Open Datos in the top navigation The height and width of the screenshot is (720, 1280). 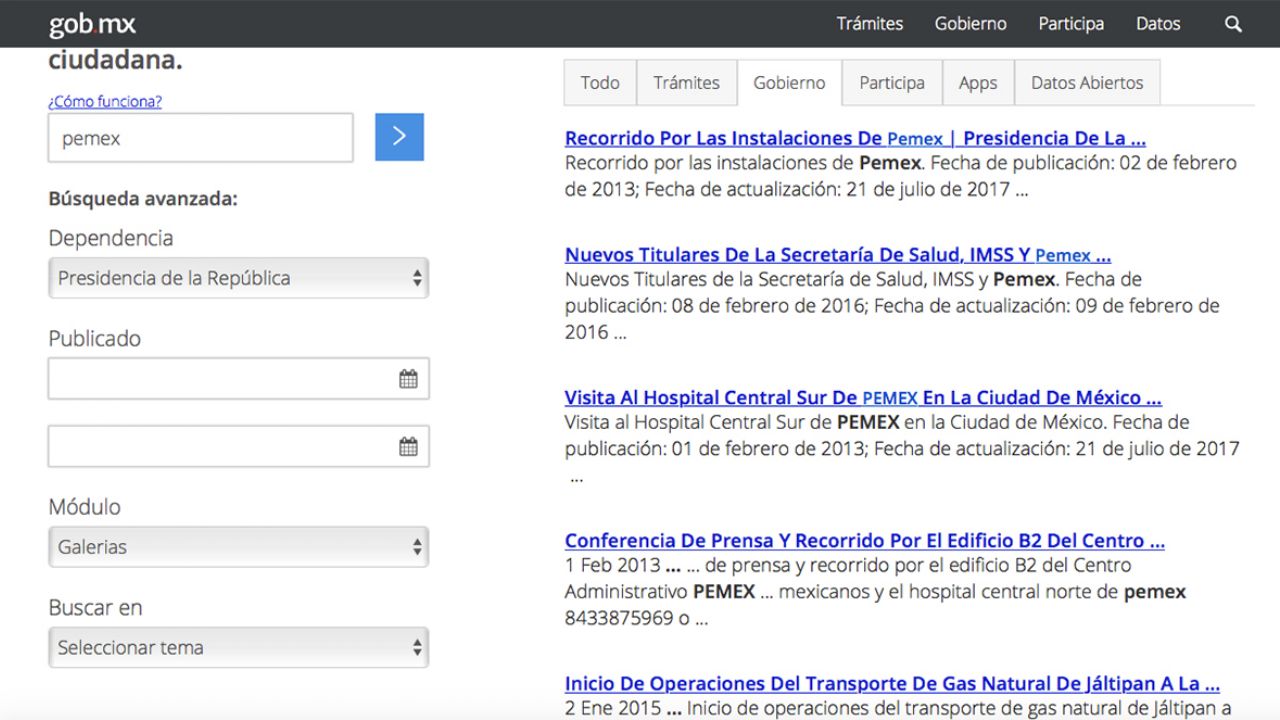coord(1158,24)
